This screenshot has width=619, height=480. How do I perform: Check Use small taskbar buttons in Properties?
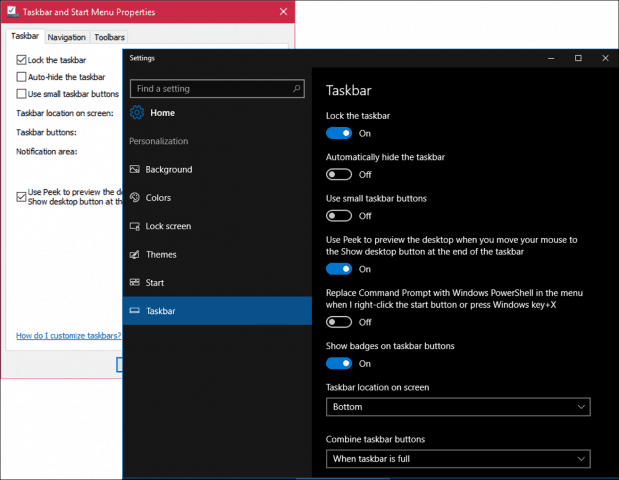[x=21, y=94]
